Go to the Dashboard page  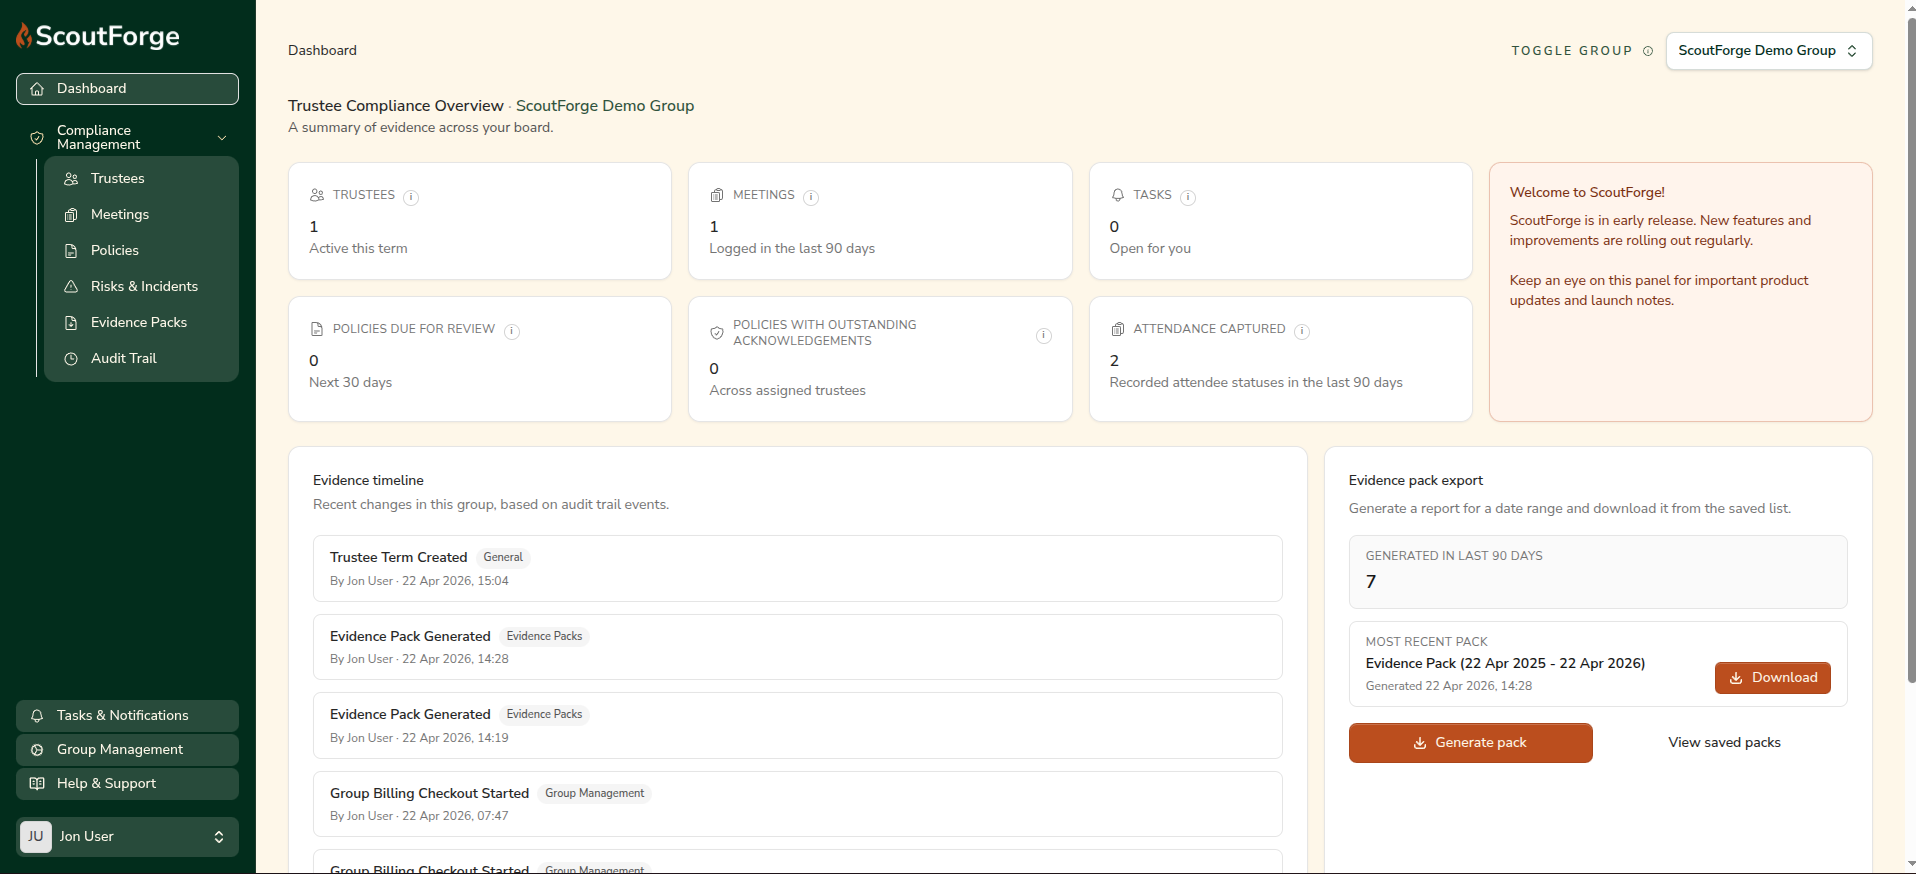pyautogui.click(x=127, y=89)
